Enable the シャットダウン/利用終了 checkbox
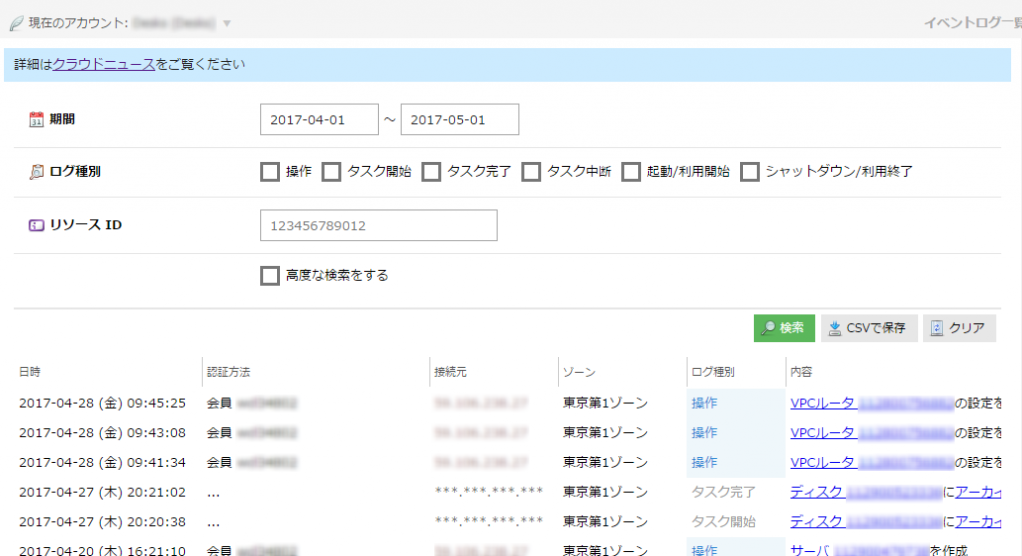This screenshot has height=556, width=1022. [x=749, y=172]
